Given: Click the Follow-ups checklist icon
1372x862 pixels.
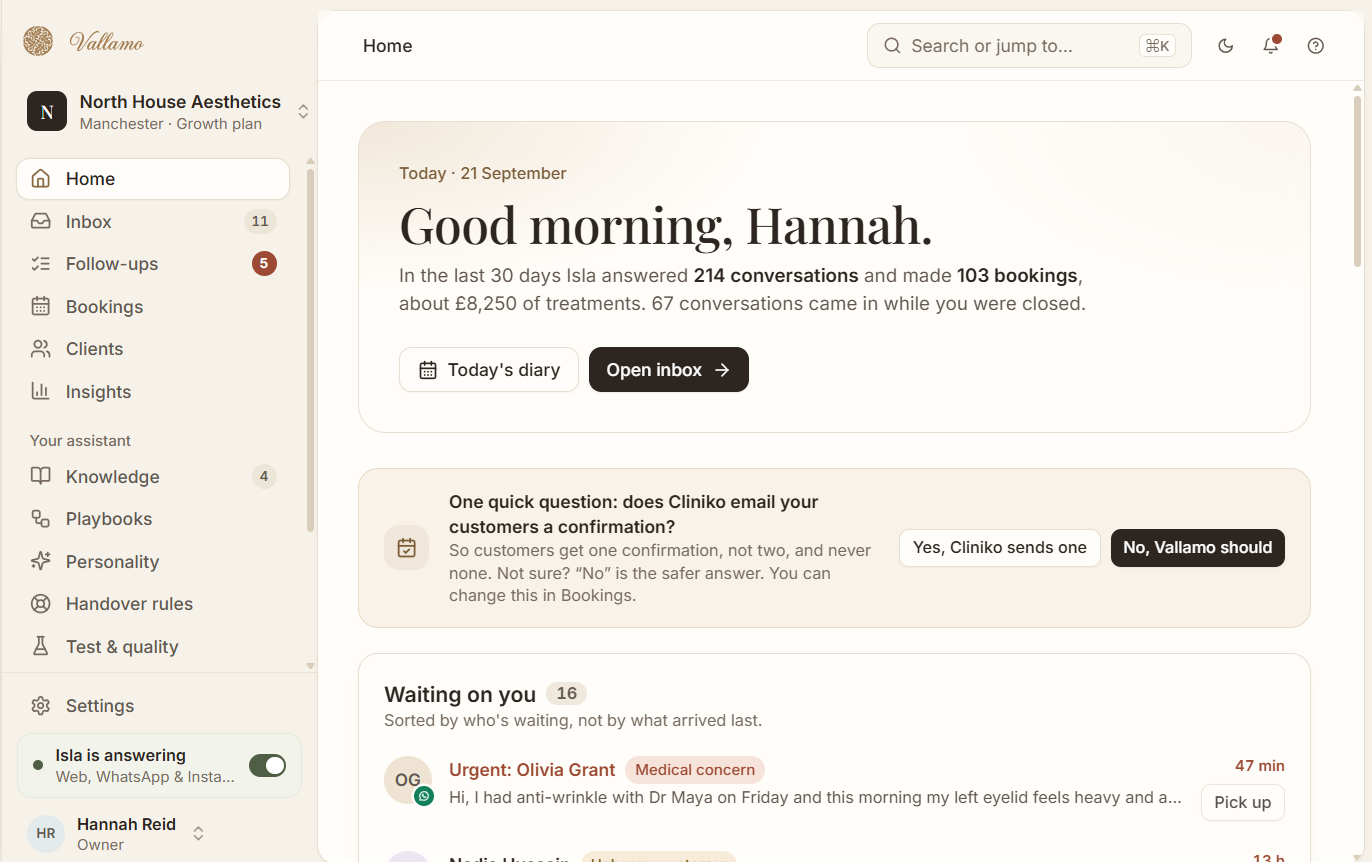Looking at the screenshot, I should [x=41, y=264].
